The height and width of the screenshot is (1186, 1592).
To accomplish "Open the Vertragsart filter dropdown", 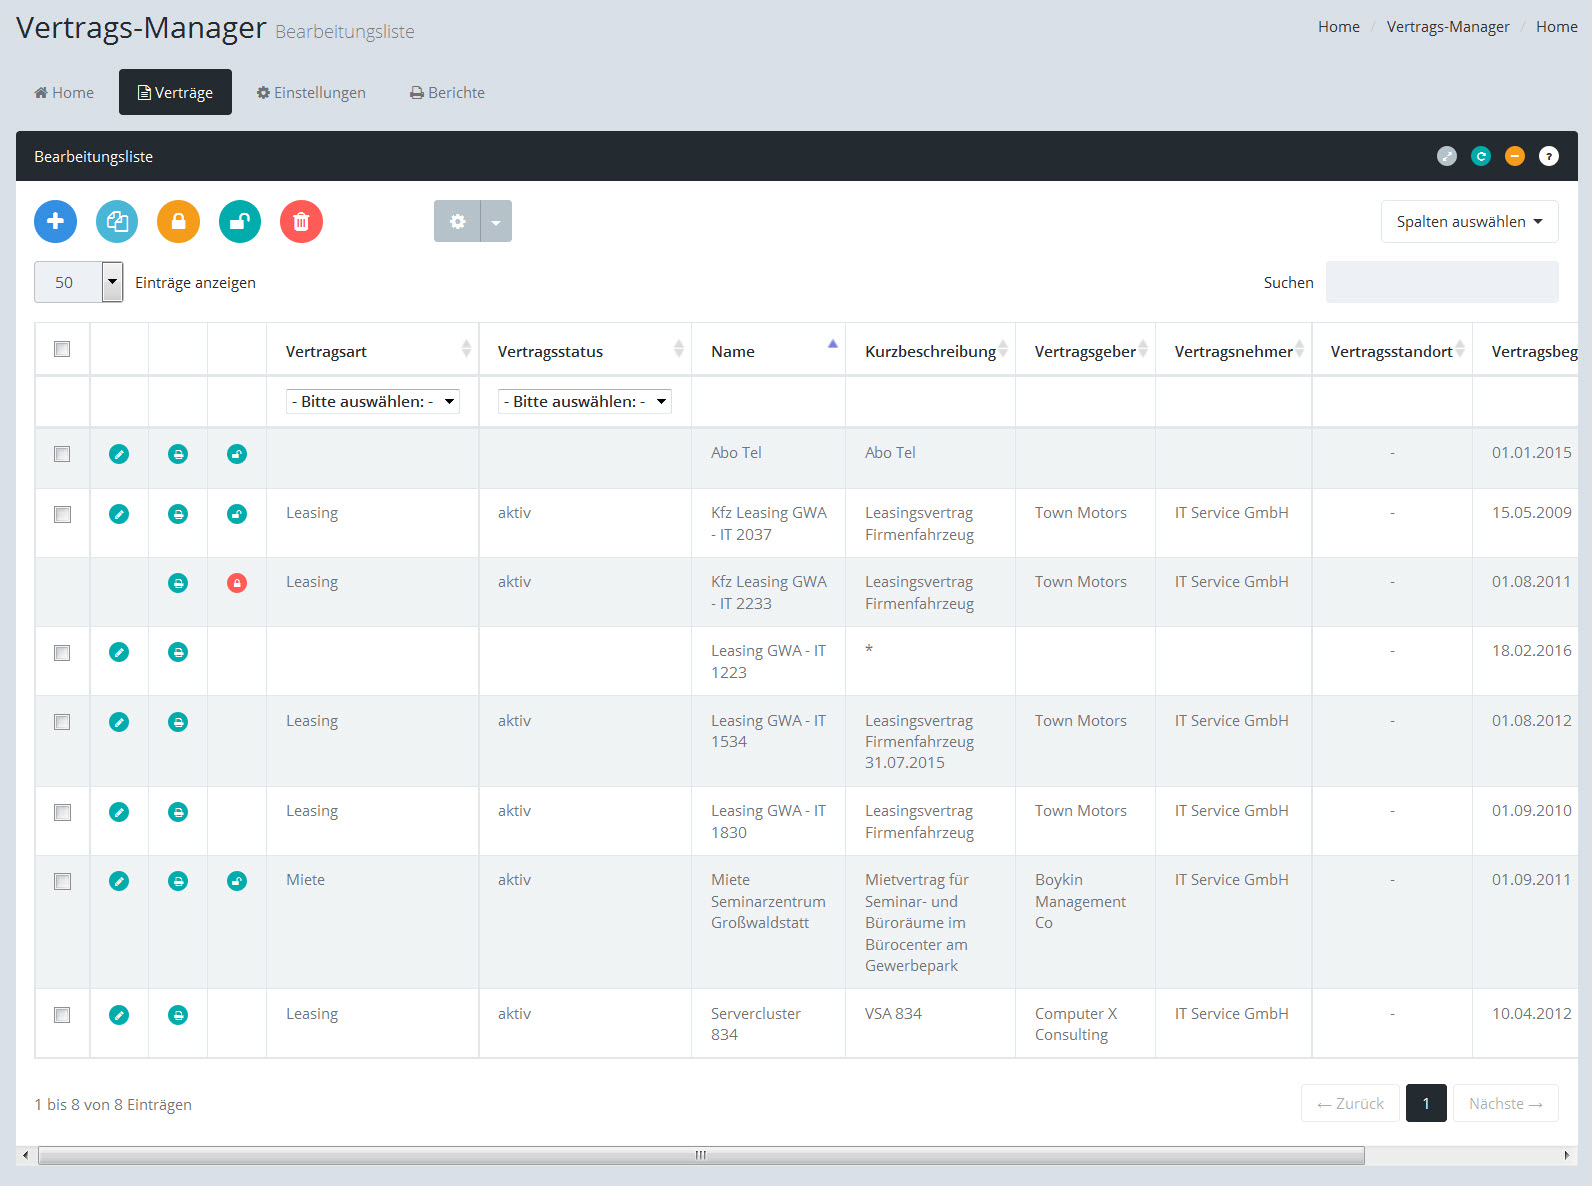I will (x=372, y=401).
